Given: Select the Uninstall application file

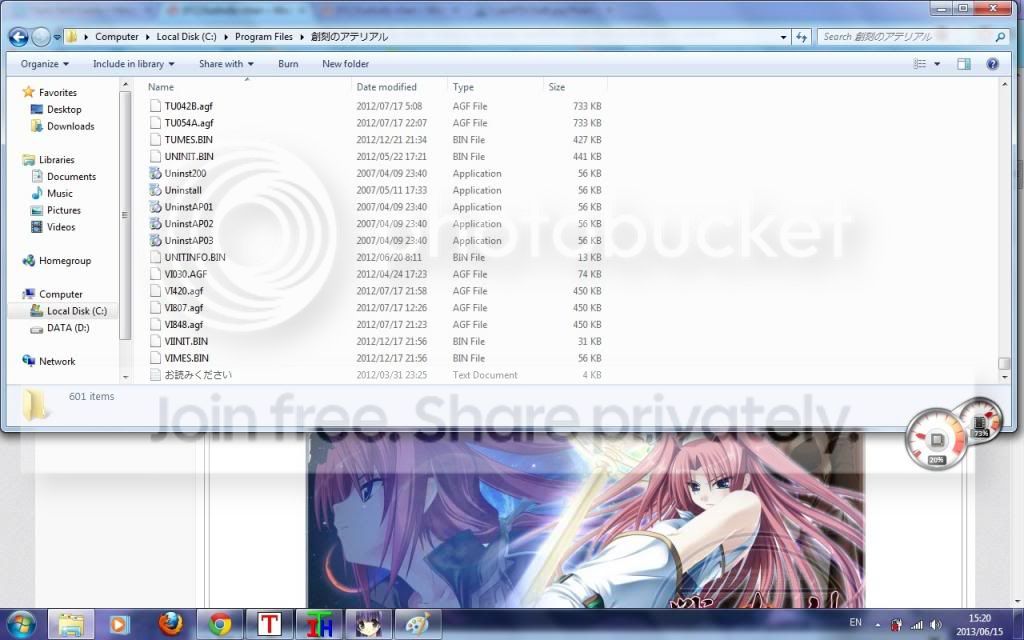Looking at the screenshot, I should pyautogui.click(x=183, y=190).
